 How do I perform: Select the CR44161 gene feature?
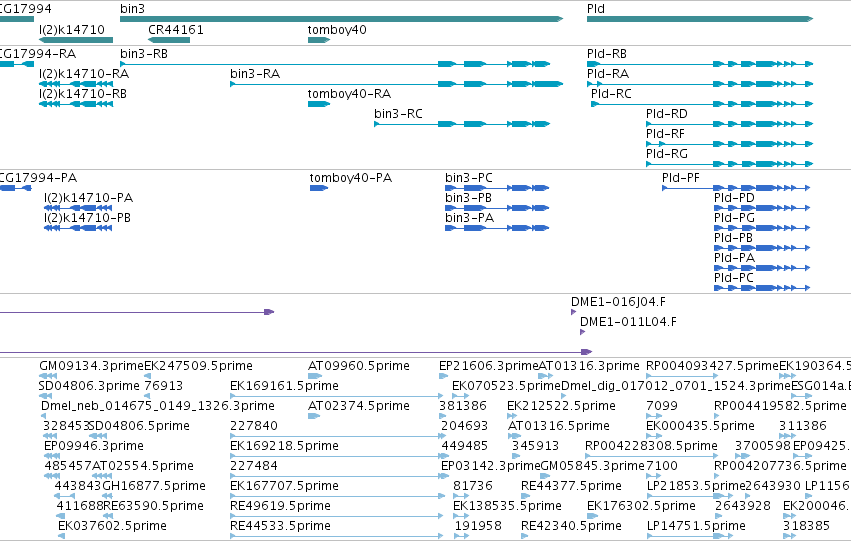pyautogui.click(x=169, y=40)
